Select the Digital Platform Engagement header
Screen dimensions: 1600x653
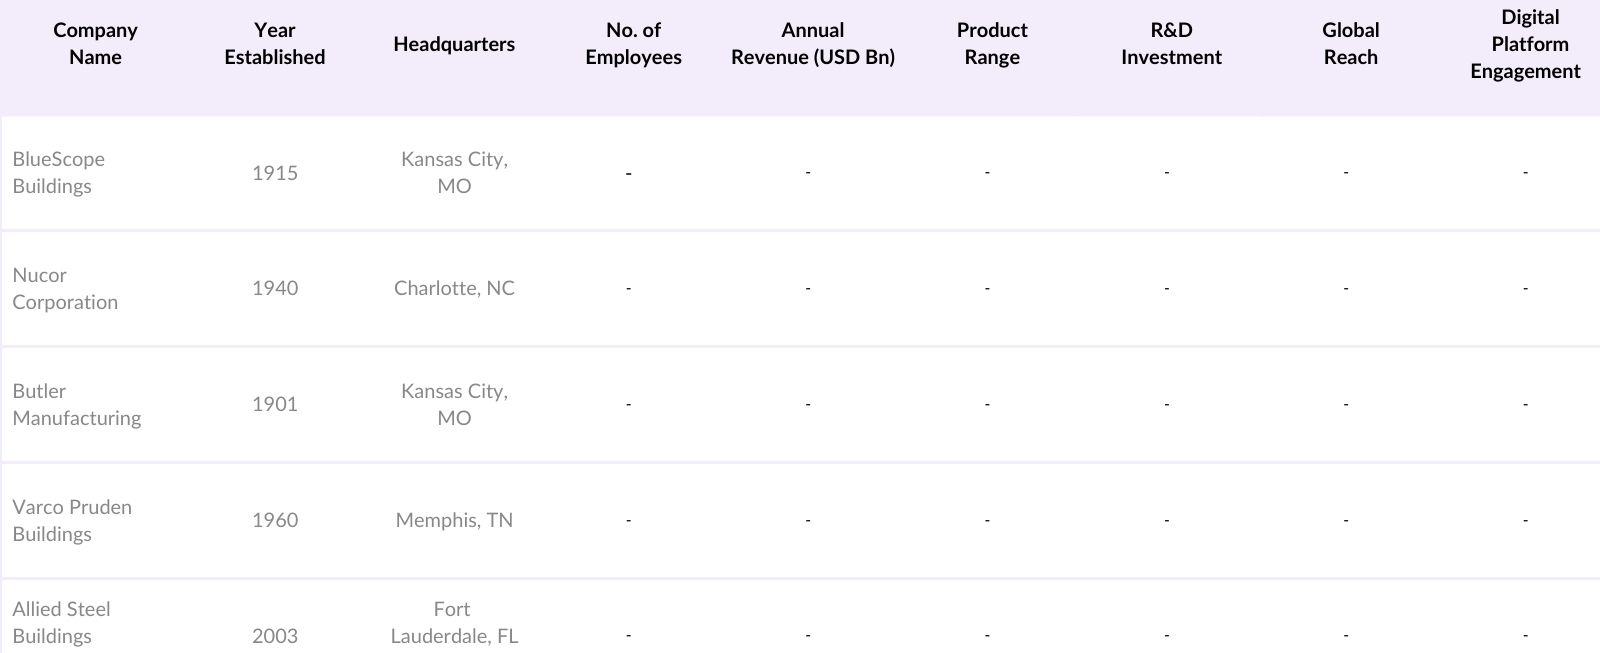click(1525, 44)
